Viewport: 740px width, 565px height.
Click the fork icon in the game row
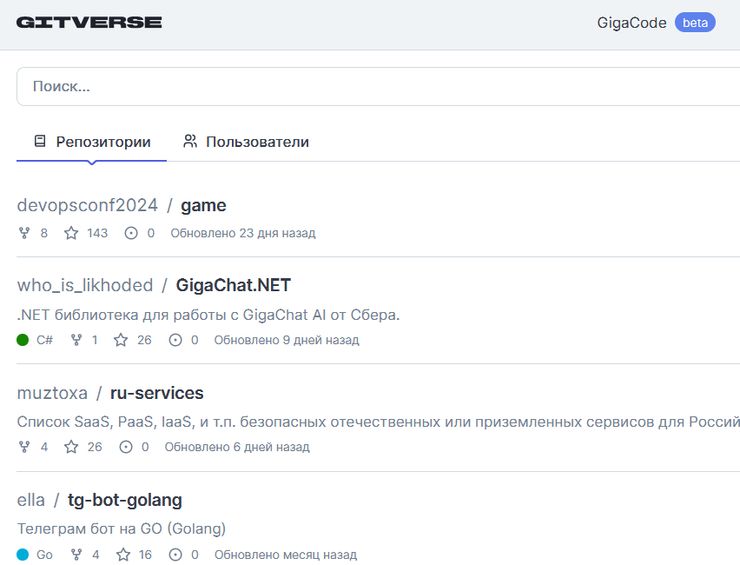pyautogui.click(x=24, y=233)
